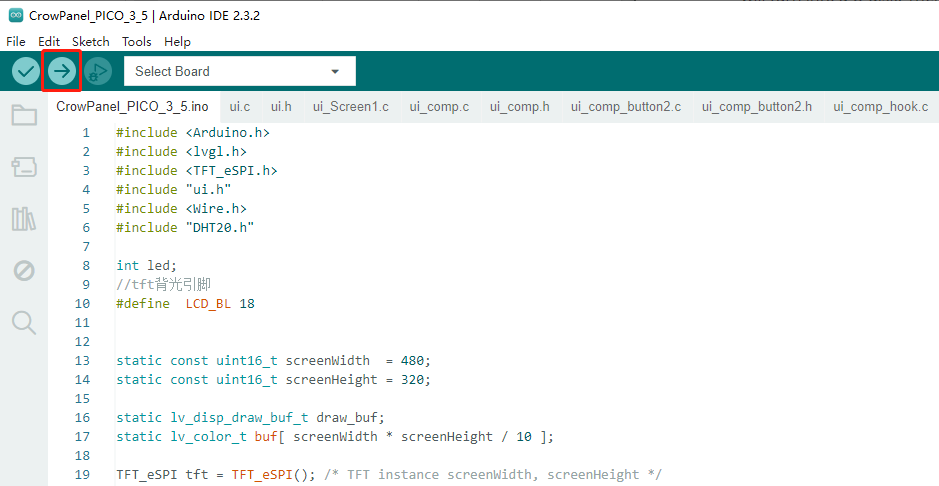939x486 pixels.
Task: Click line number 15 in the gutter
Action: 82,399
